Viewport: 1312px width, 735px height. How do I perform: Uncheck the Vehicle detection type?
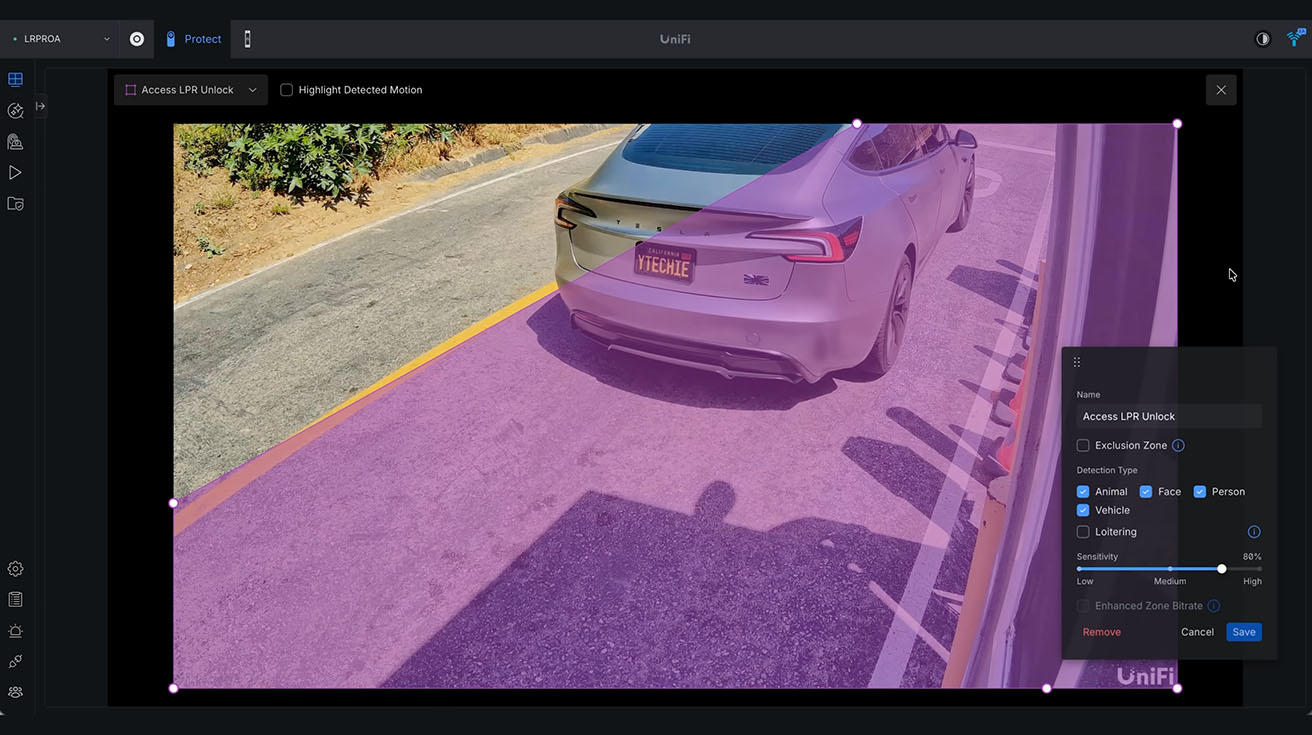tap(1083, 510)
